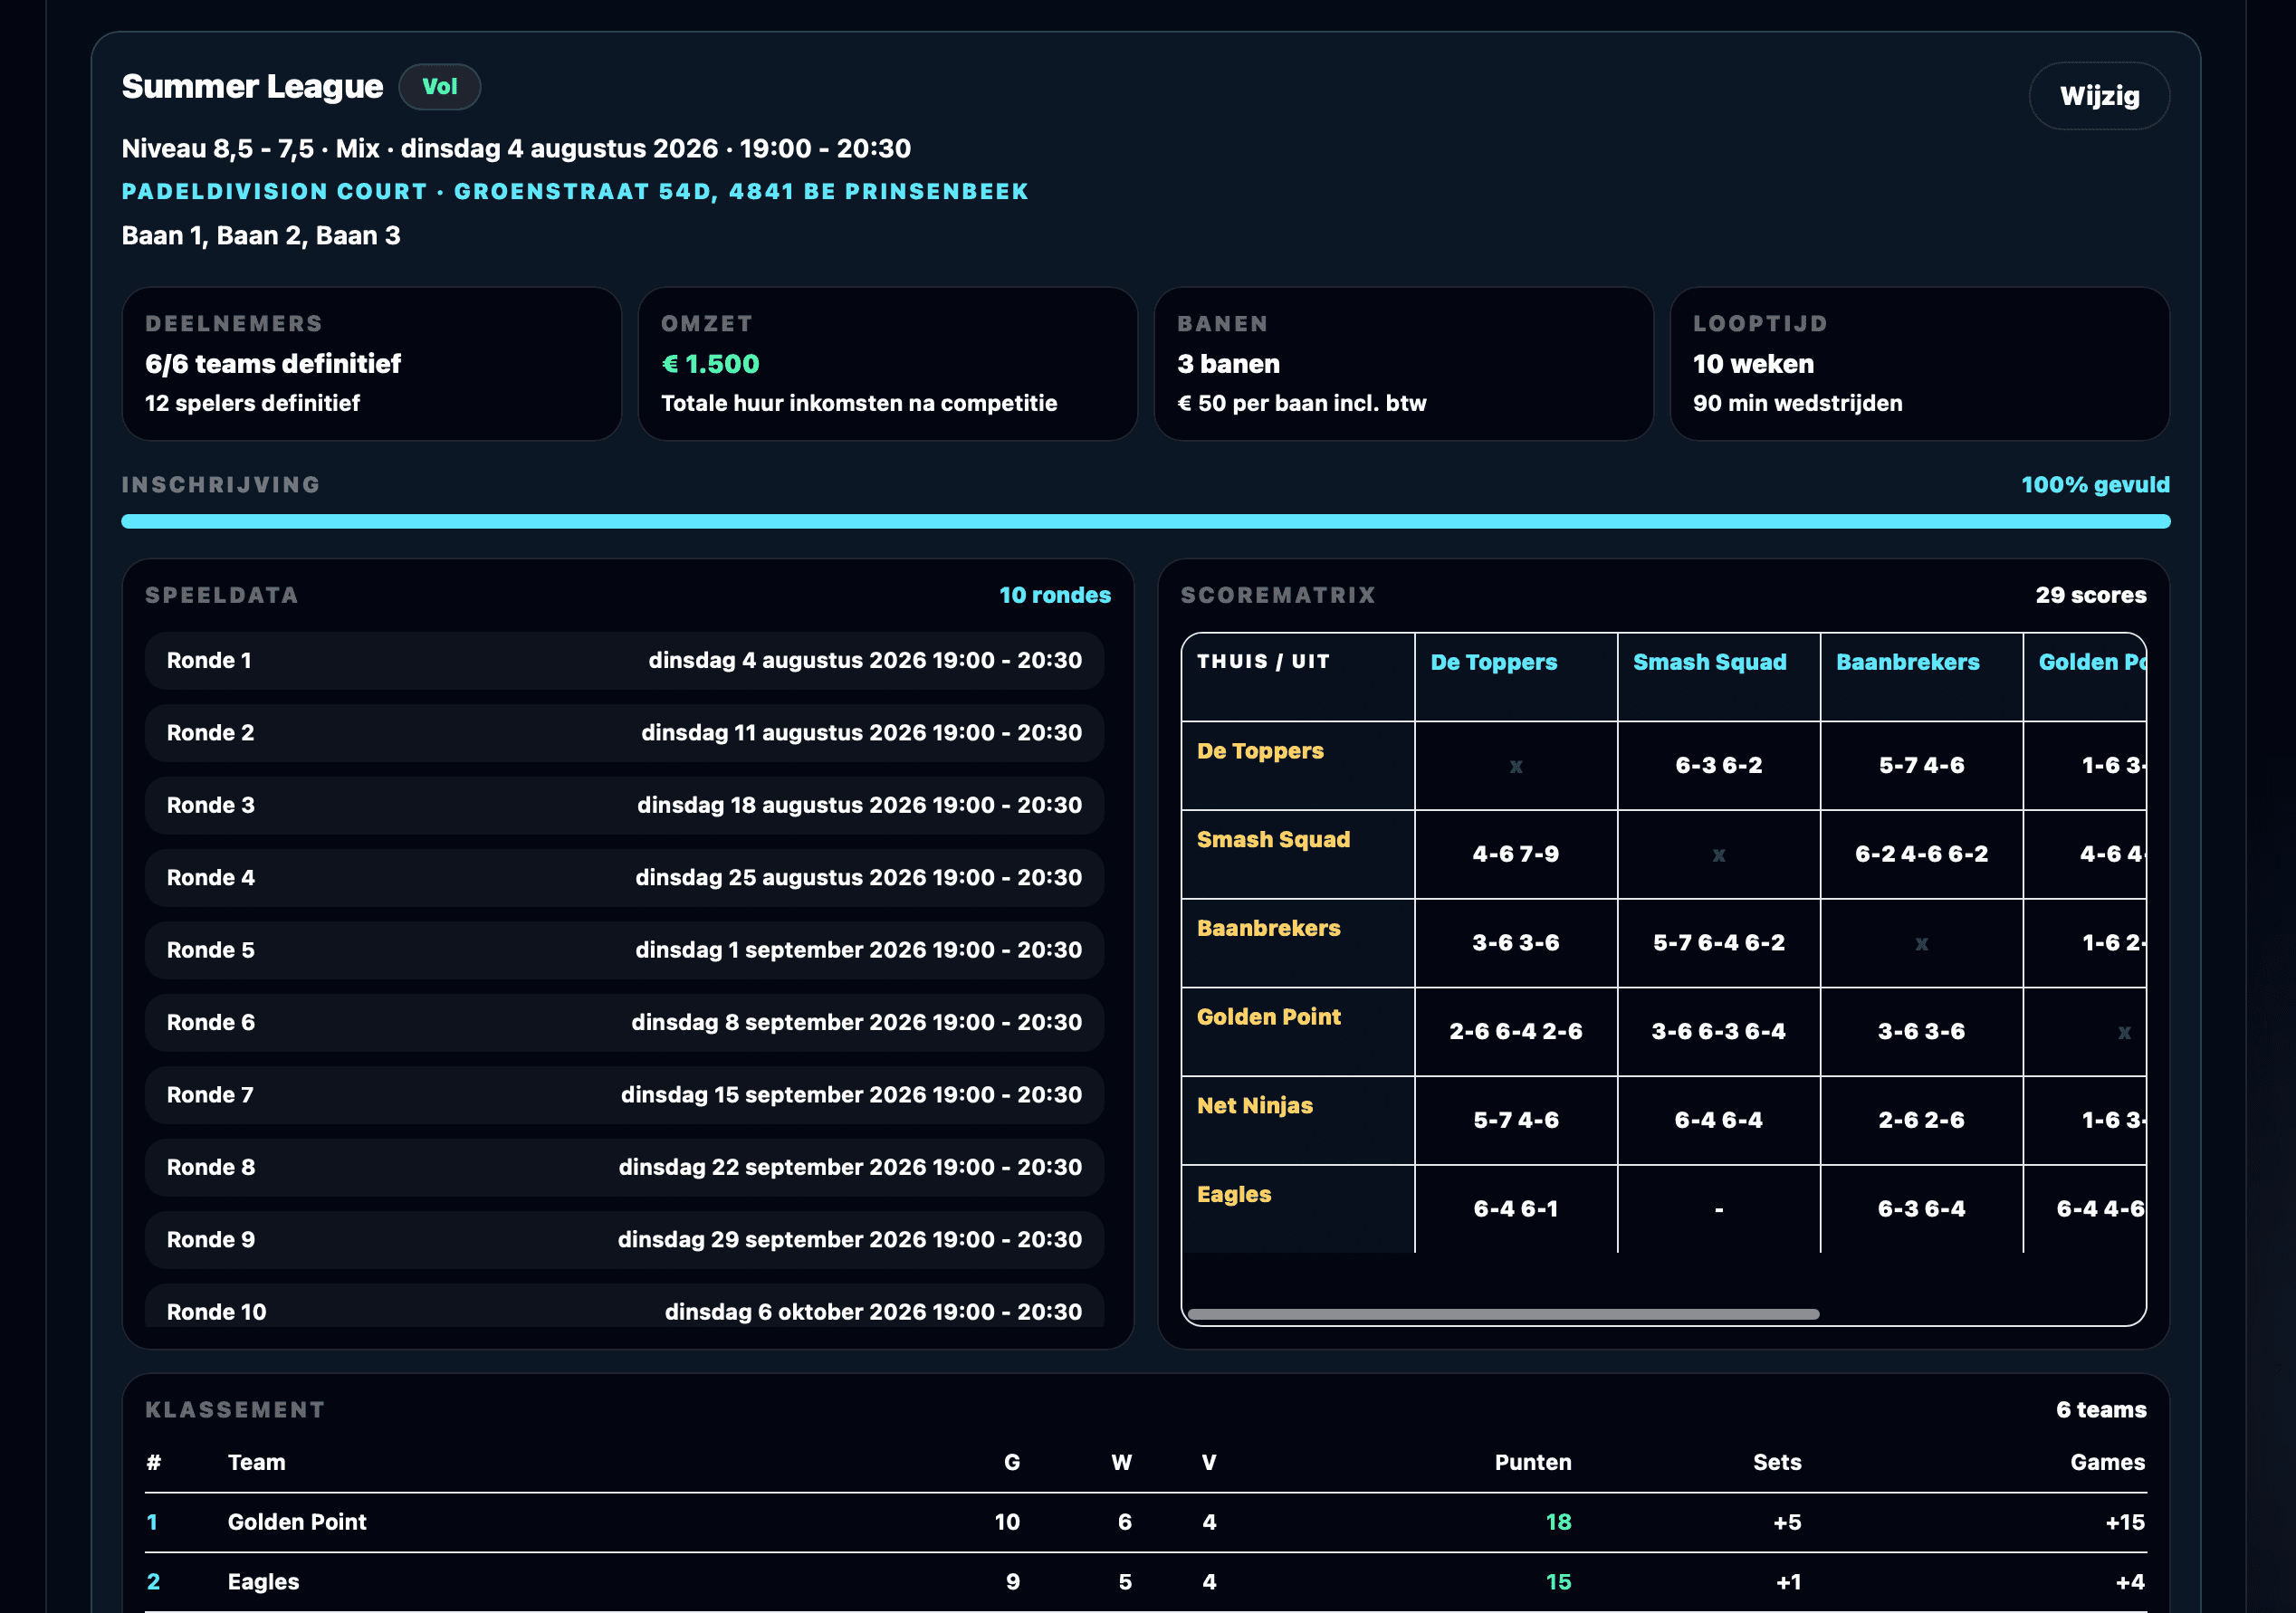Screen dimensions: 2296x1613
Task: Select the Ronde 3 row
Action: click(x=624, y=805)
